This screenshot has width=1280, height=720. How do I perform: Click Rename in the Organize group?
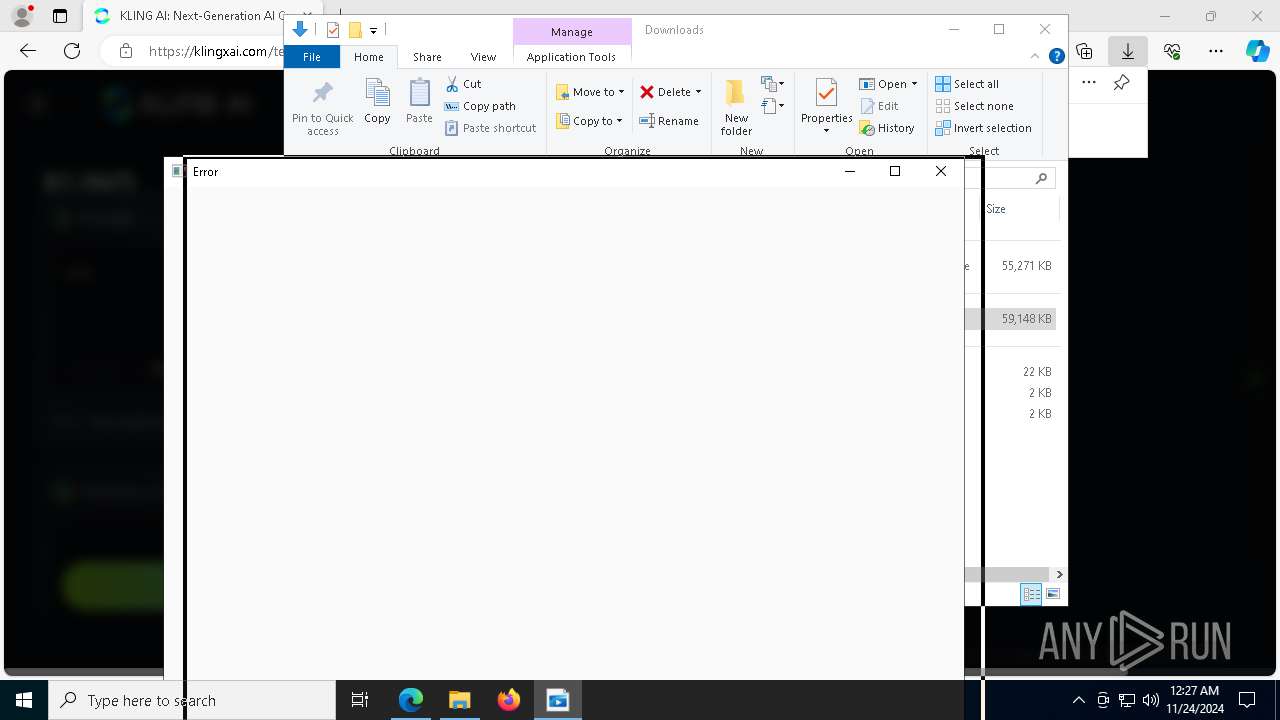pos(669,121)
